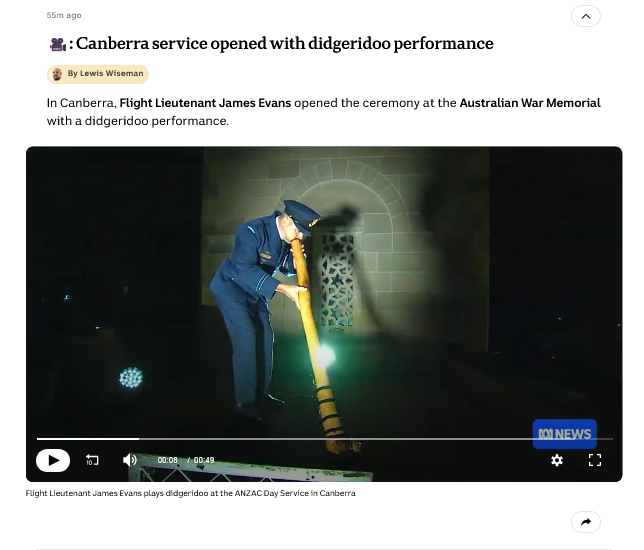644x550 pixels.
Task: Select the bold Australian War Memorial text
Action: [530, 103]
